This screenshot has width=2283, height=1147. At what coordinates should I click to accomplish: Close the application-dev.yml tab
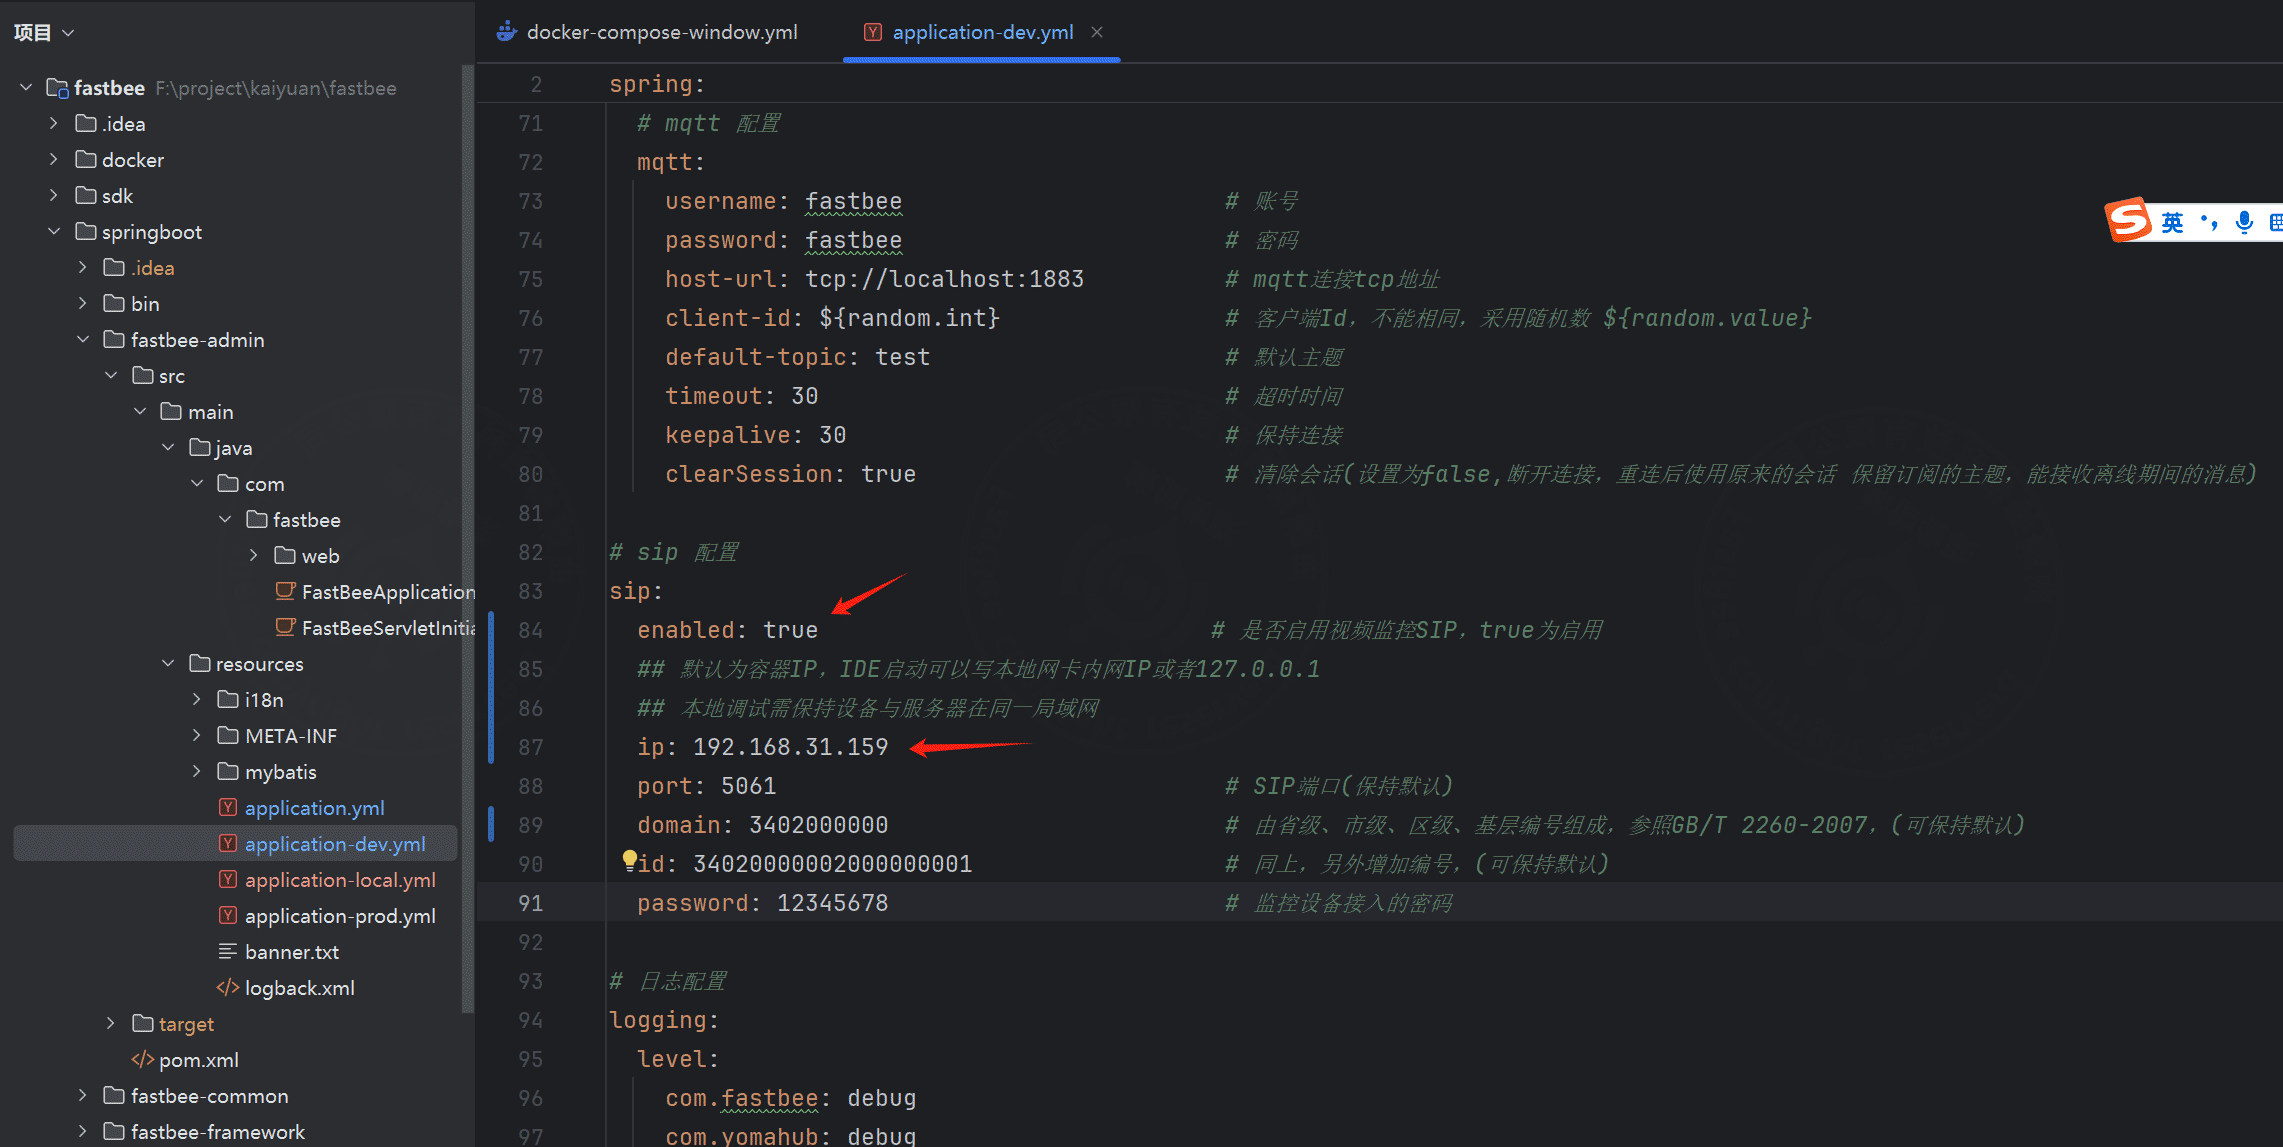1097,32
